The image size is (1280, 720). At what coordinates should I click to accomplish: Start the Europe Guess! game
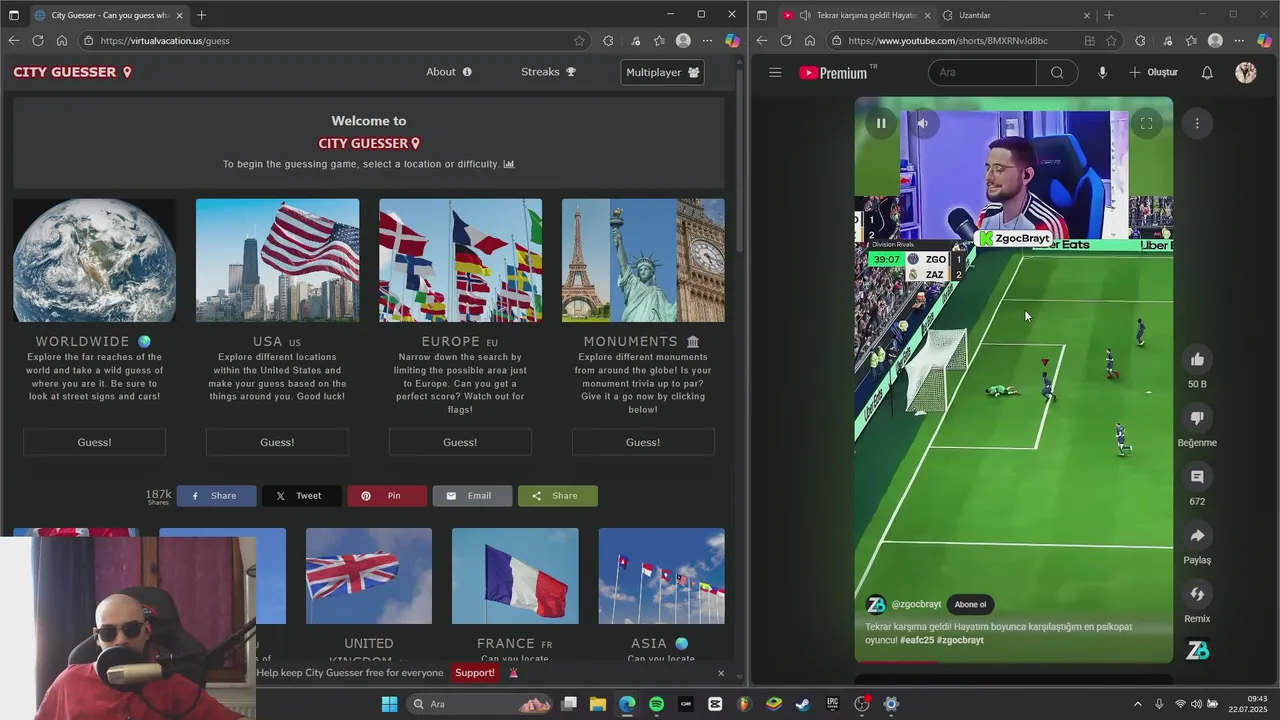[460, 442]
